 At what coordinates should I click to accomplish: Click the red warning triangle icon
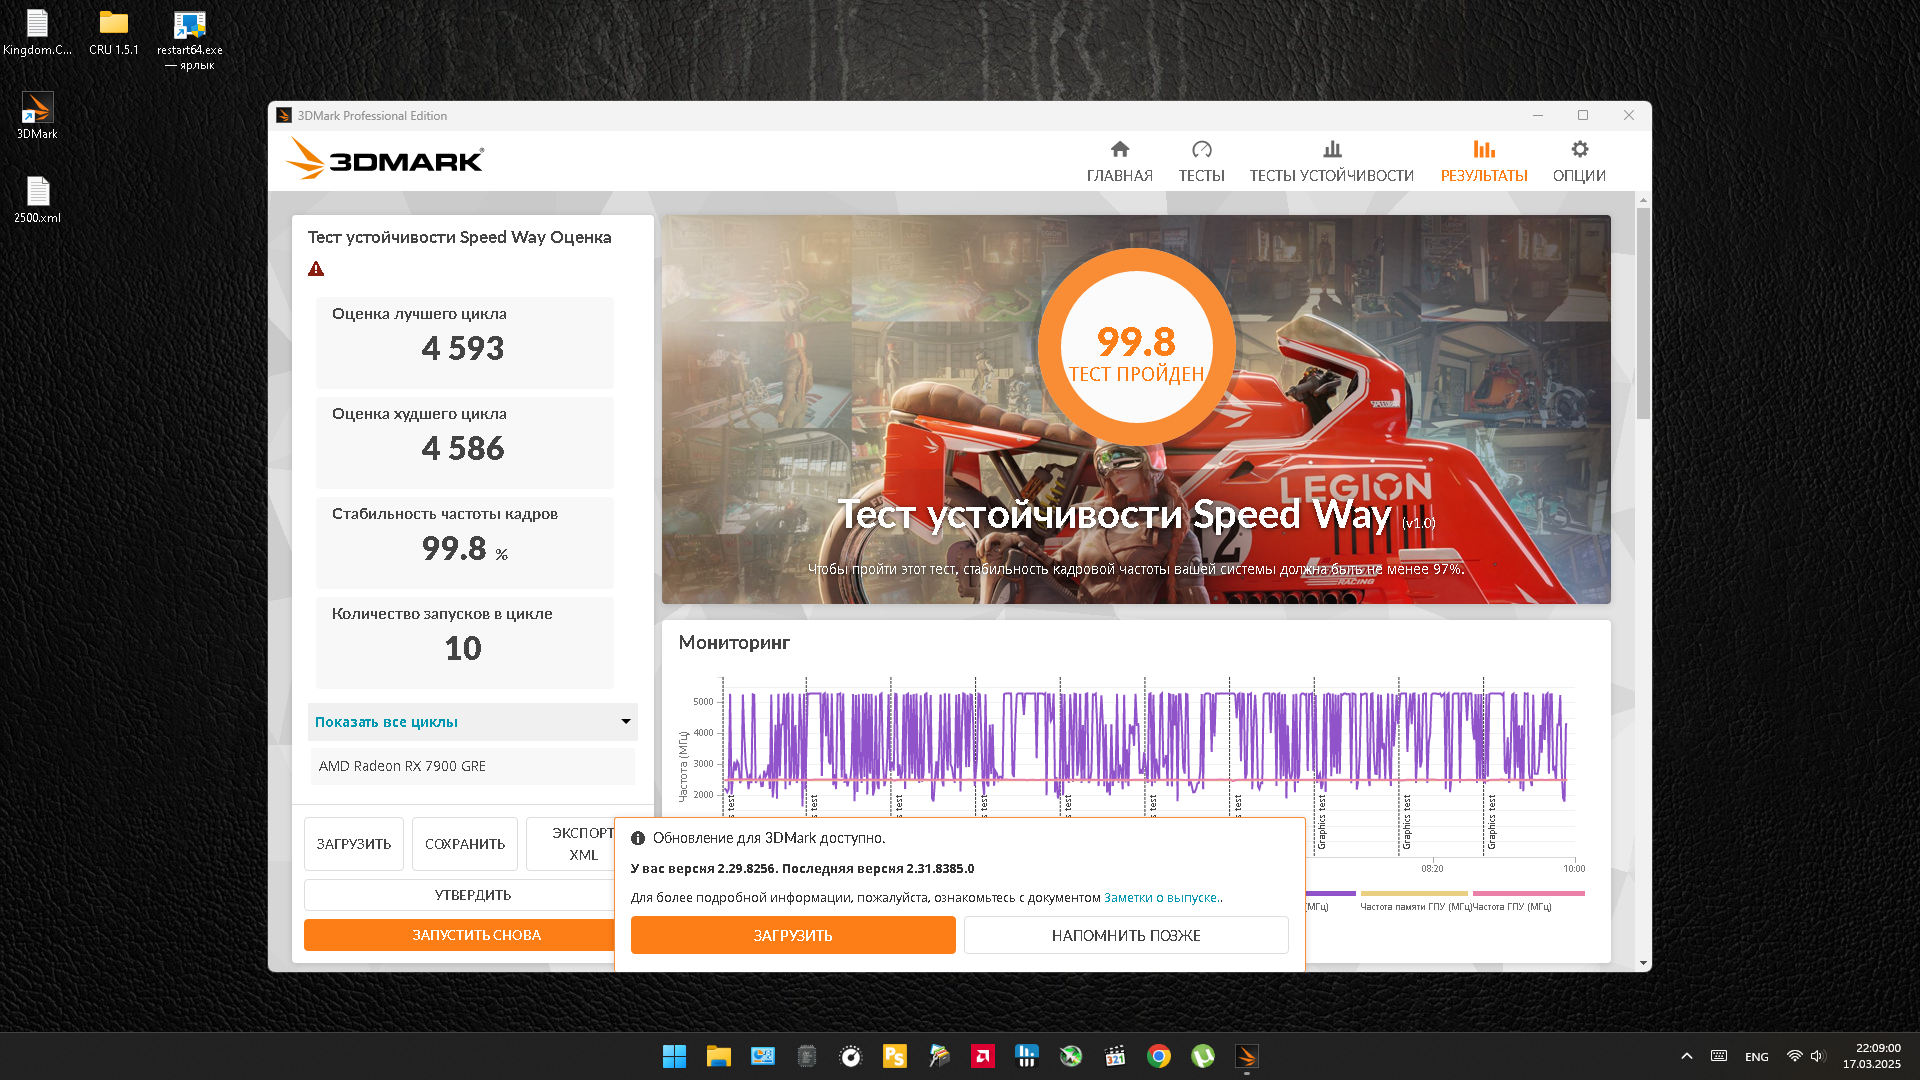(316, 269)
